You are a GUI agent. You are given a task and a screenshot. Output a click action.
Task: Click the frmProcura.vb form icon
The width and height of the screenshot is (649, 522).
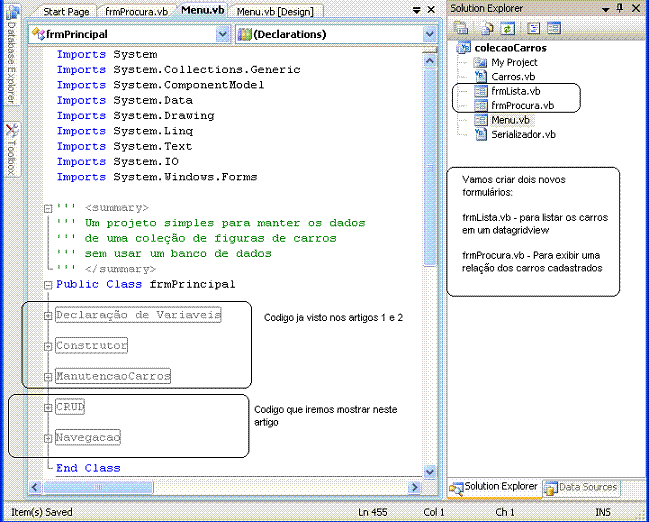click(480, 106)
